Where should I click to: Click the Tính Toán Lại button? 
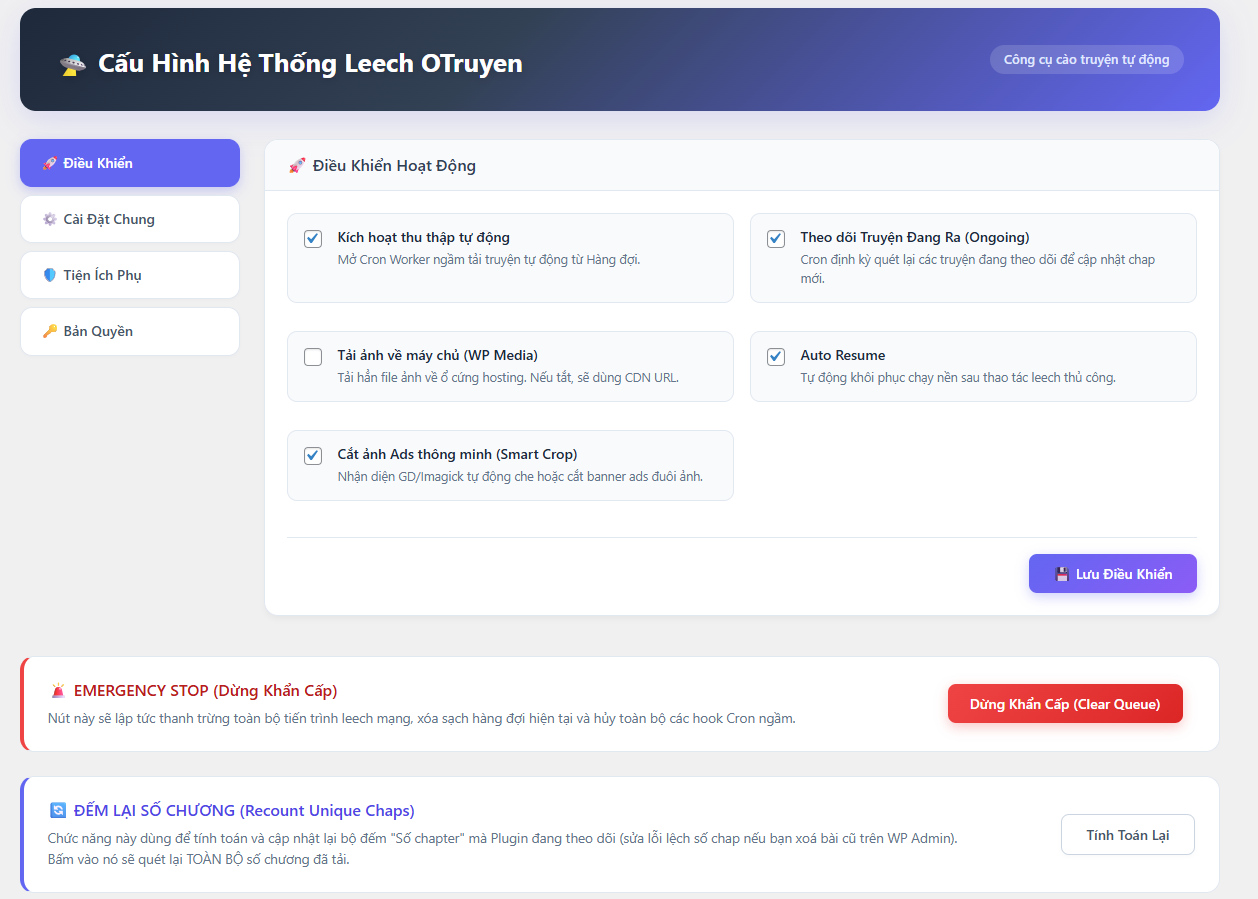coord(1127,835)
